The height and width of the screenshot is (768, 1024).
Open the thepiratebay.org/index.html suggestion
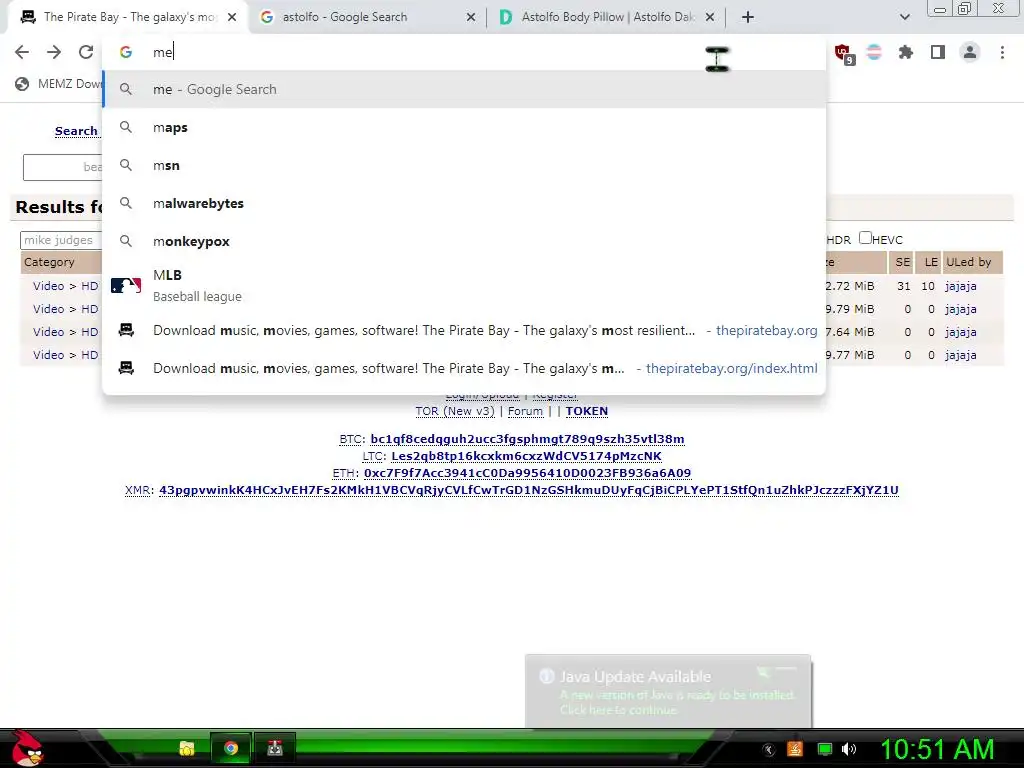(464, 368)
